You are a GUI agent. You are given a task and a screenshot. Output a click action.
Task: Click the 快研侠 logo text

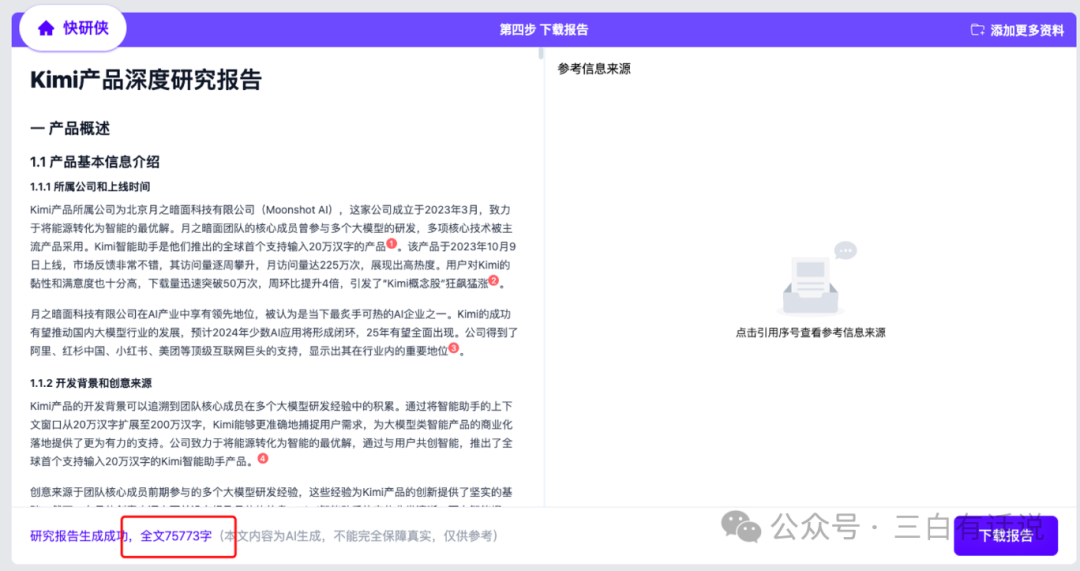[85, 28]
